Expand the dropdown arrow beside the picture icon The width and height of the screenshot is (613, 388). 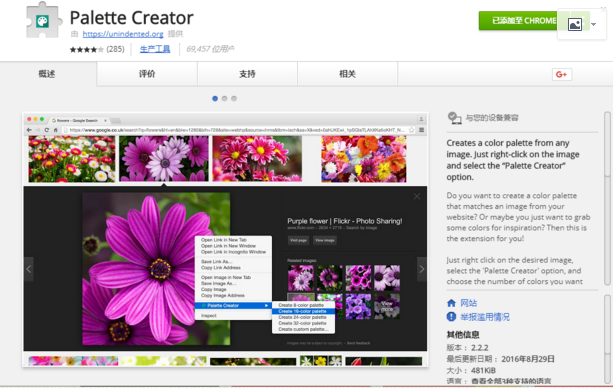tap(593, 25)
